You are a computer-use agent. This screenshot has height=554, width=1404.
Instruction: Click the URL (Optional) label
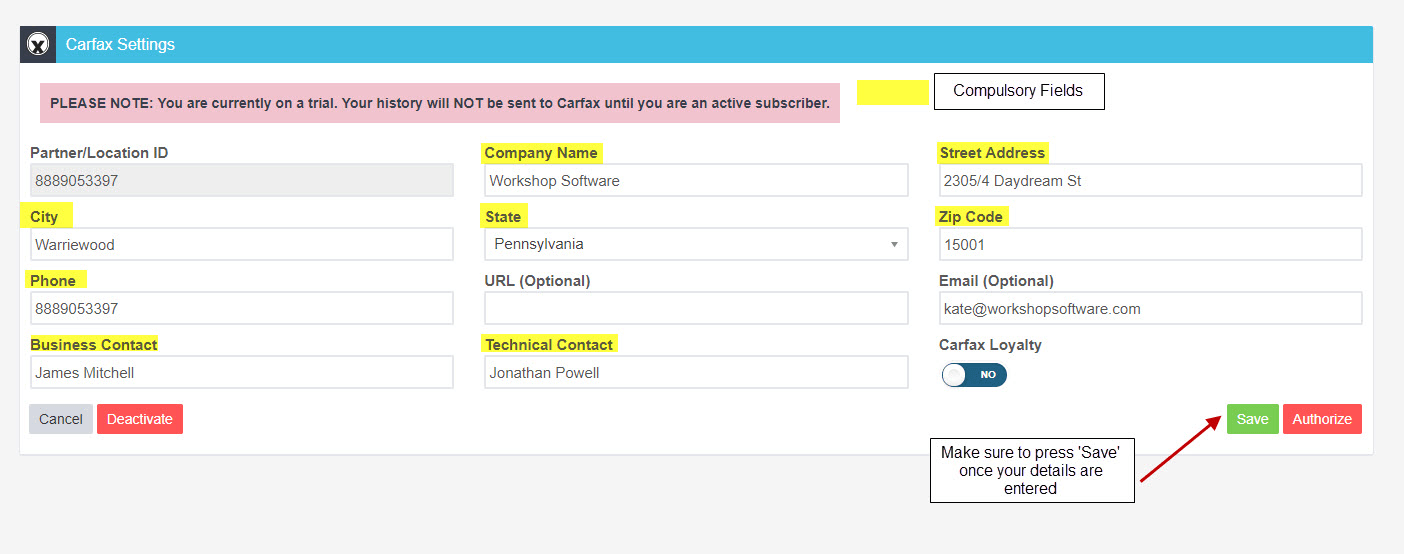538,281
